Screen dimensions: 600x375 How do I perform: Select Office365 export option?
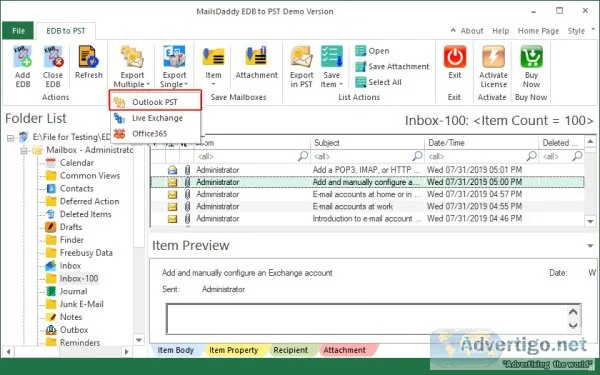pyautogui.click(x=155, y=134)
